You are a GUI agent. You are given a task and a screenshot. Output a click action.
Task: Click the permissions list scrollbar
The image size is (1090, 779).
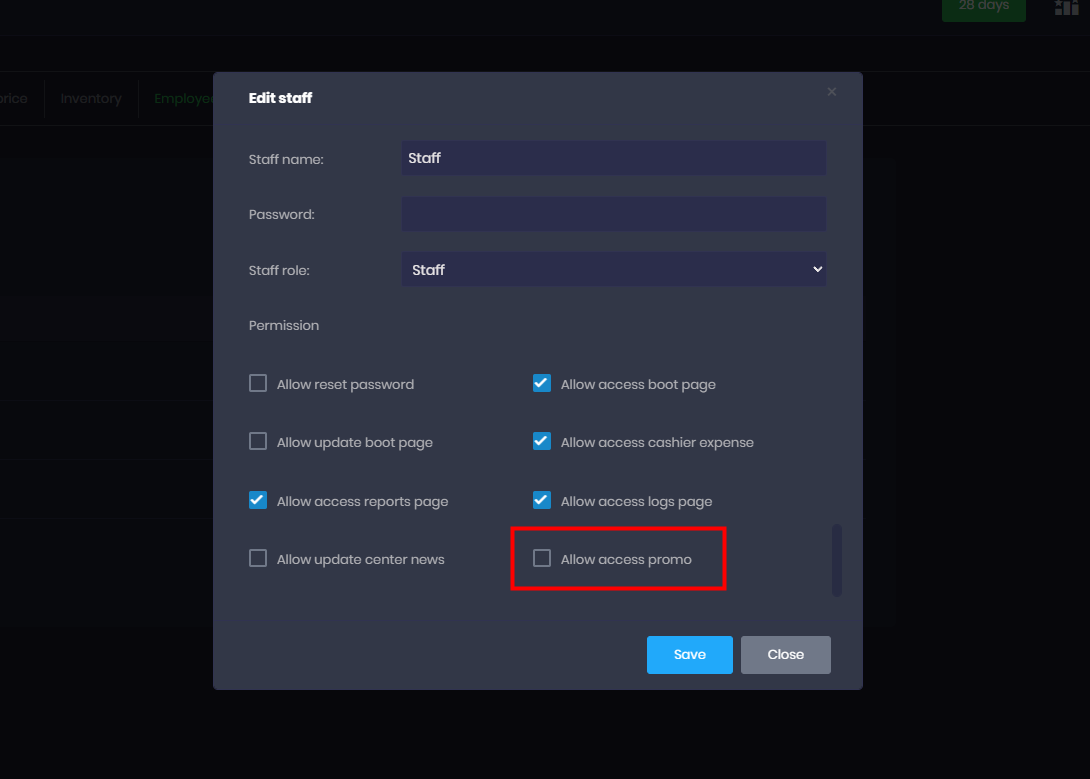837,560
